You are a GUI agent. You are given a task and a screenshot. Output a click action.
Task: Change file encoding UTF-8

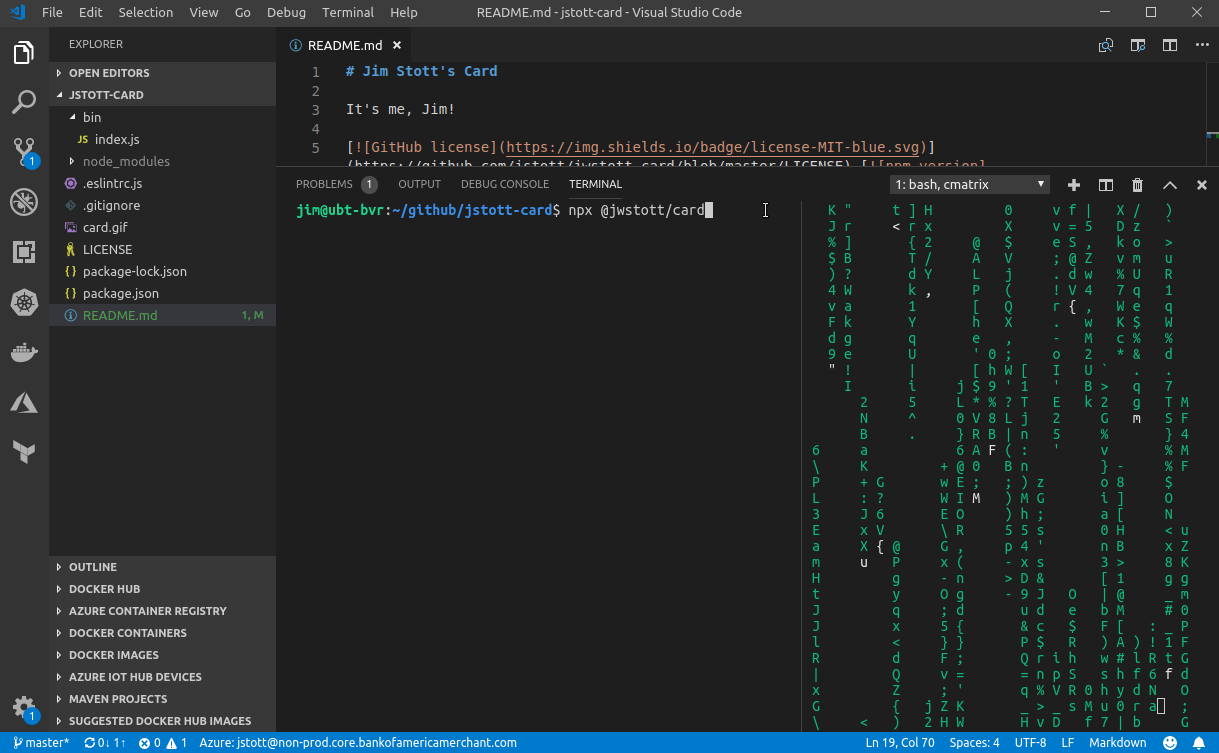click(x=1030, y=743)
